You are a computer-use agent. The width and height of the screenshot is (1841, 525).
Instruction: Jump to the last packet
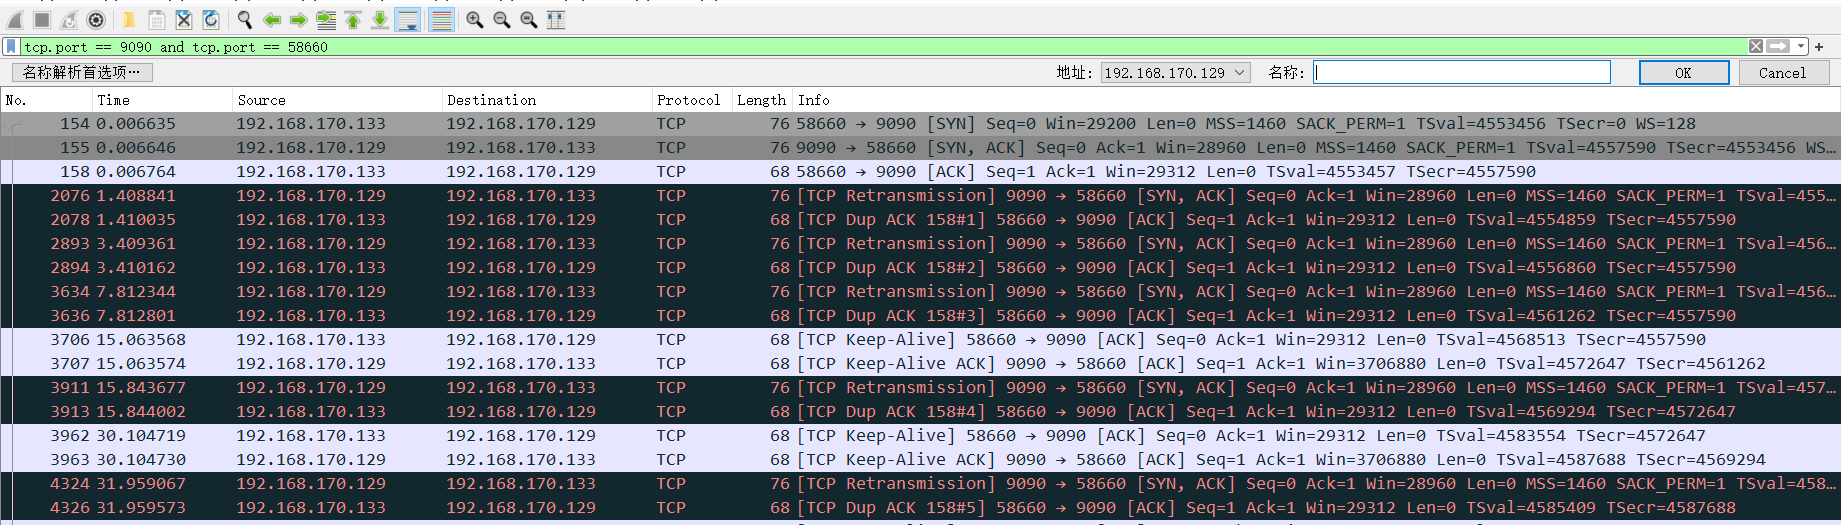coord(380,19)
